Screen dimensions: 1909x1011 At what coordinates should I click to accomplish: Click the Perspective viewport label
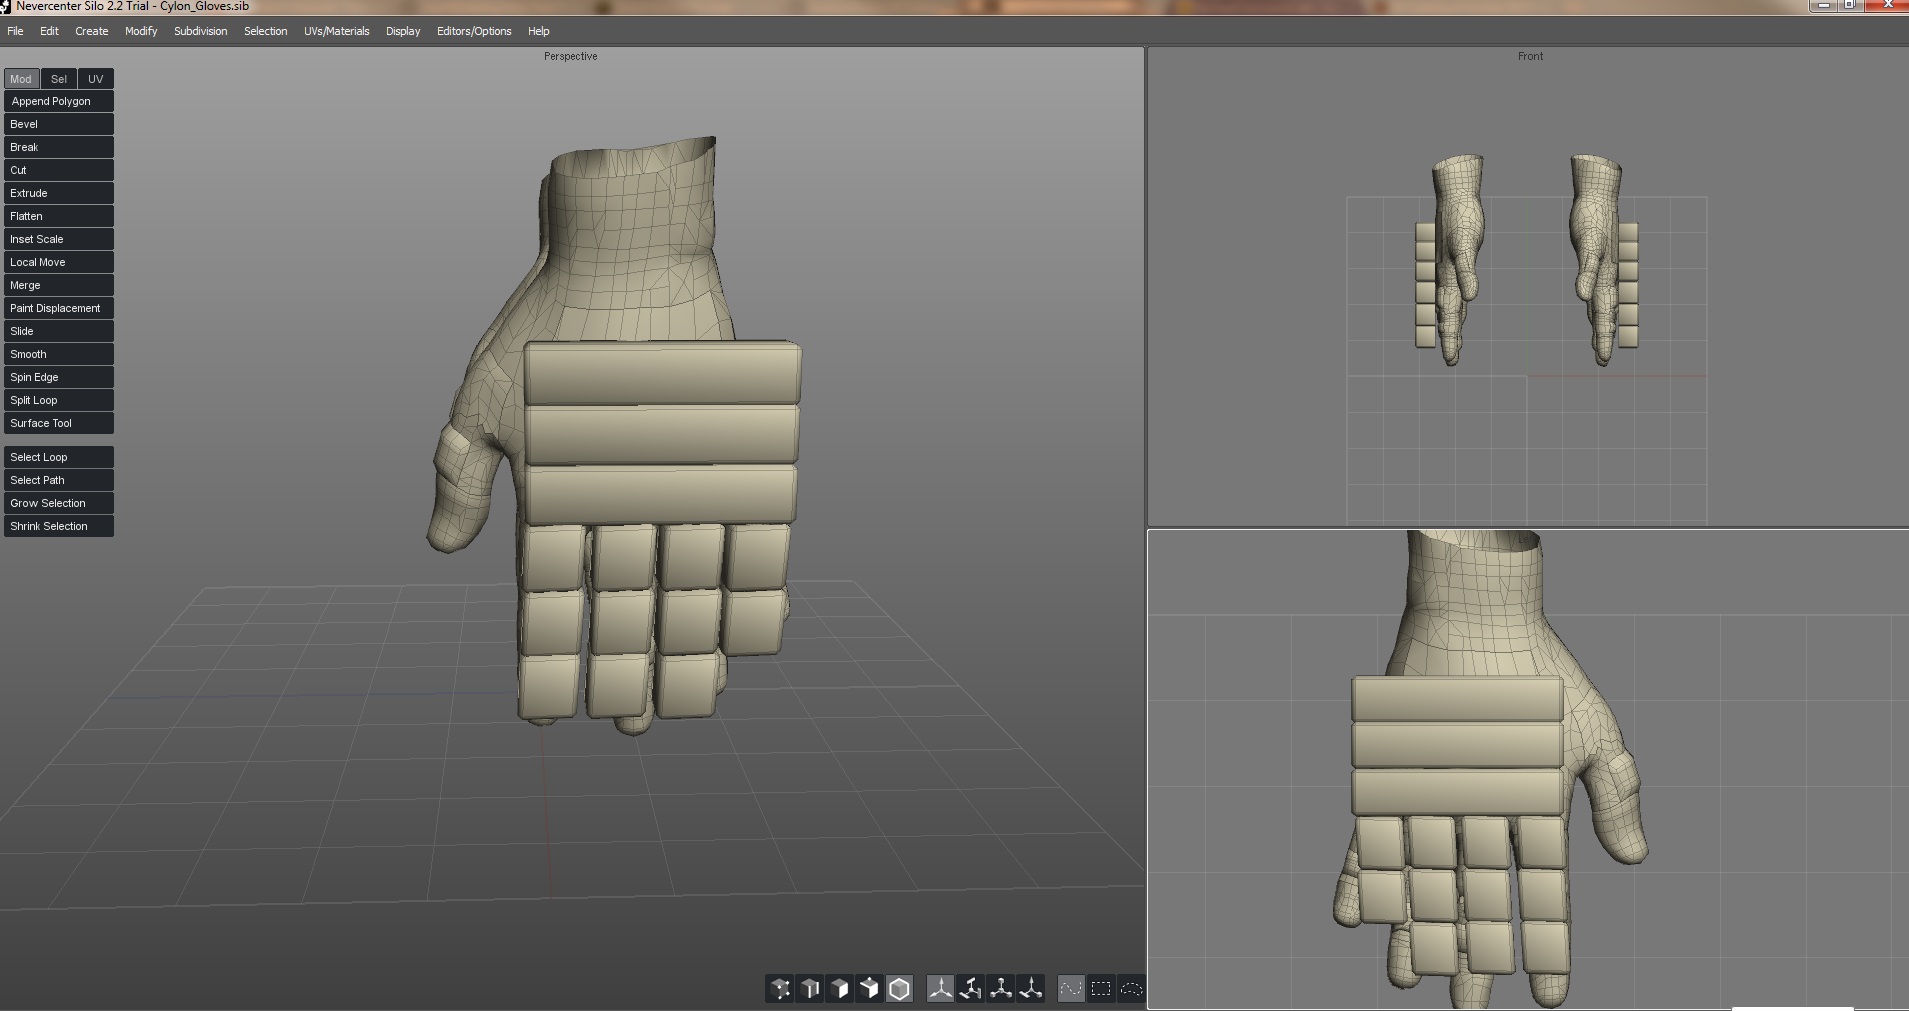click(570, 56)
